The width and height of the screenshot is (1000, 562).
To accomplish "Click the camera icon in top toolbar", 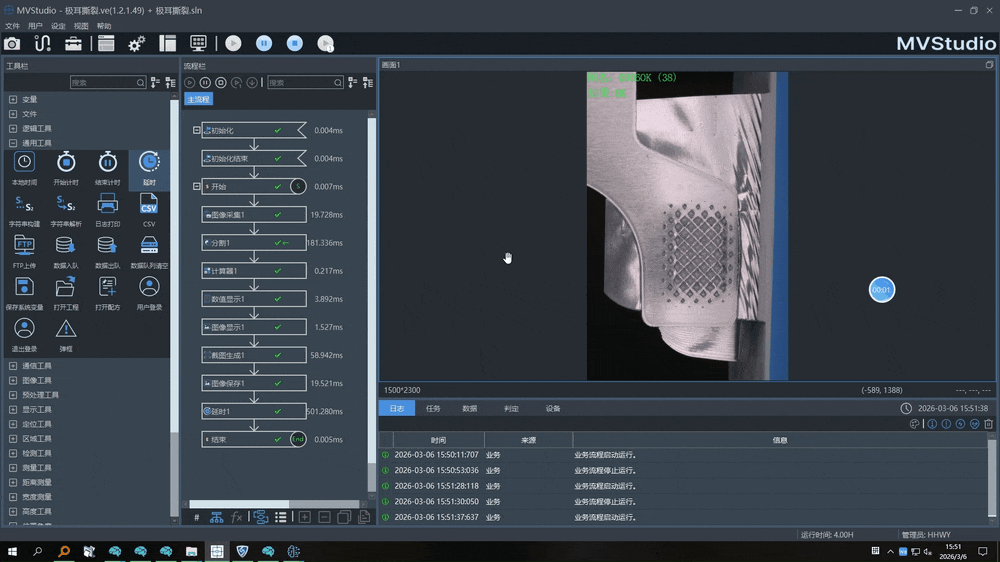I will (12, 43).
